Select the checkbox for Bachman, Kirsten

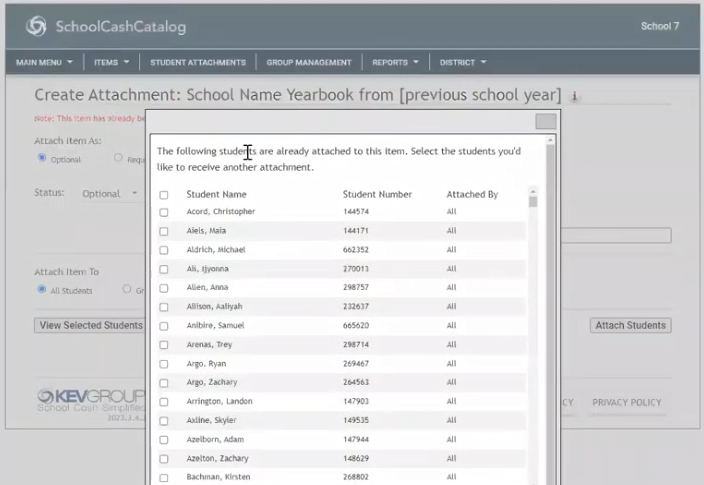click(164, 478)
